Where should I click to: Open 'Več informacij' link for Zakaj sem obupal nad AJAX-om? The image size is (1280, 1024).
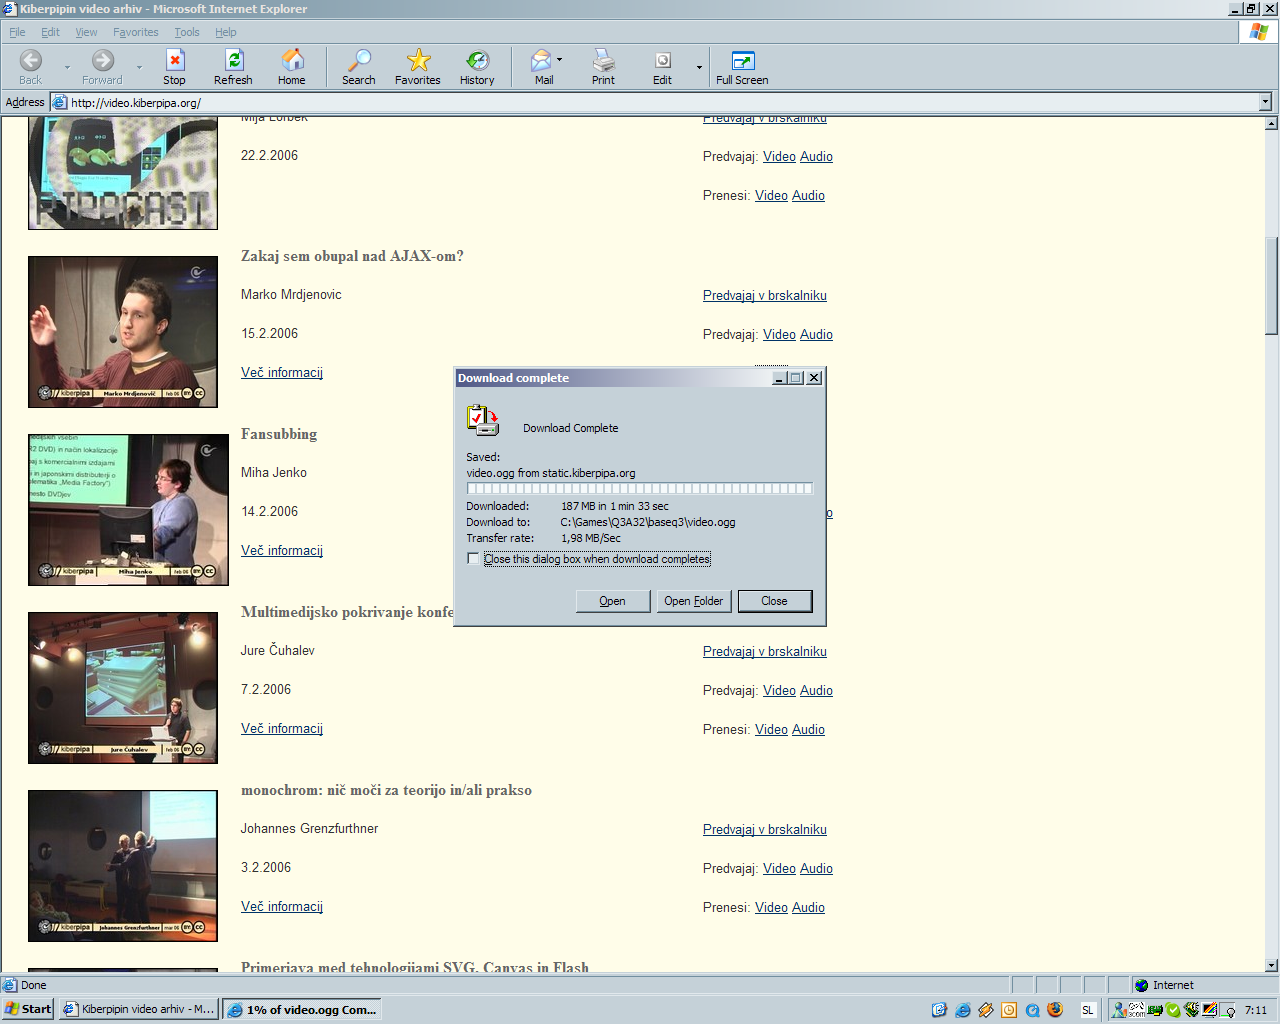click(x=282, y=372)
